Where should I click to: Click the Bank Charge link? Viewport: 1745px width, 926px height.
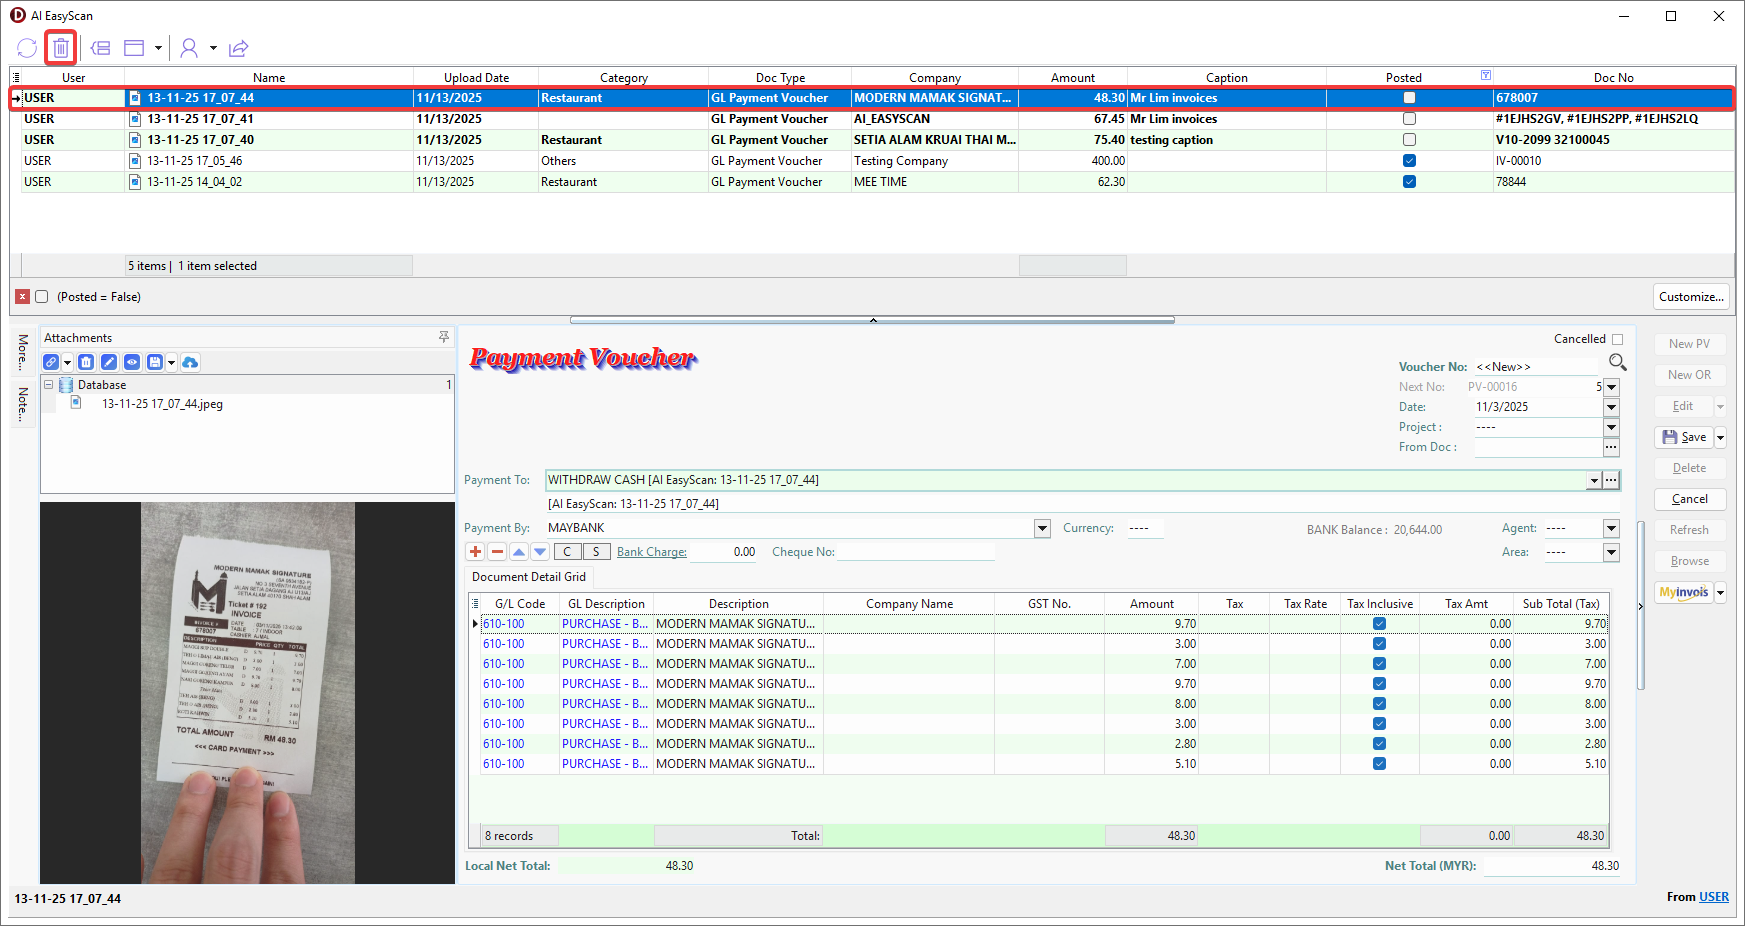coord(651,552)
